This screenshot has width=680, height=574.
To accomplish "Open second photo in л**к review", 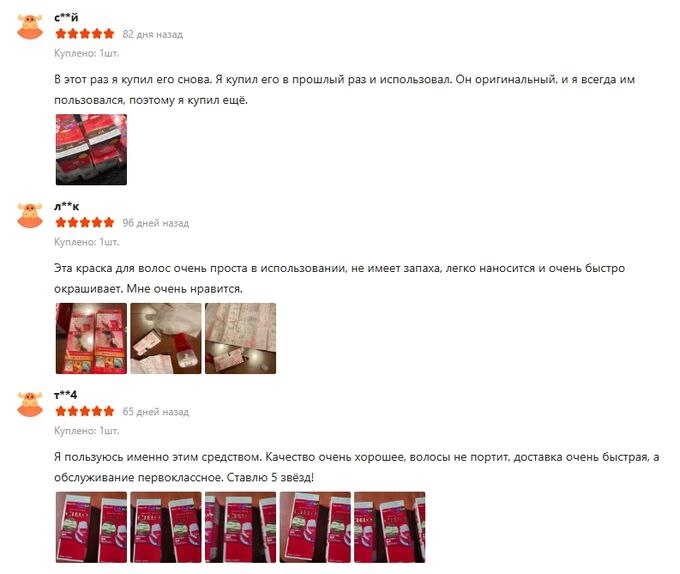I will 166,339.
